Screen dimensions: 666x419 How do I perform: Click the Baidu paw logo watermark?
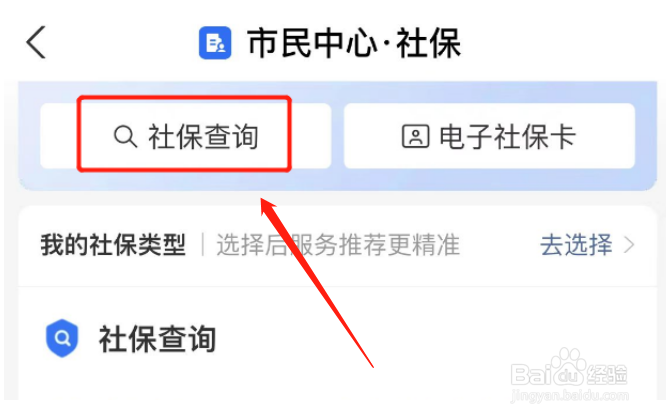click(568, 365)
